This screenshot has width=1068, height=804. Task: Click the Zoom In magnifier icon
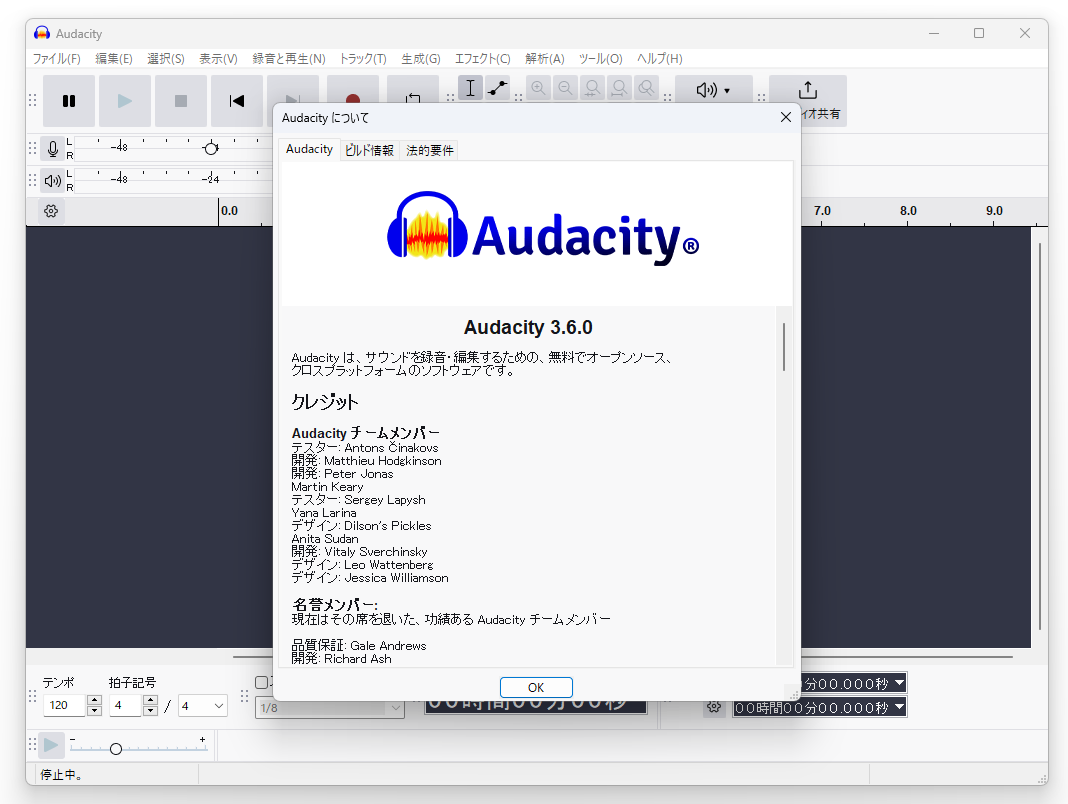[x=538, y=88]
